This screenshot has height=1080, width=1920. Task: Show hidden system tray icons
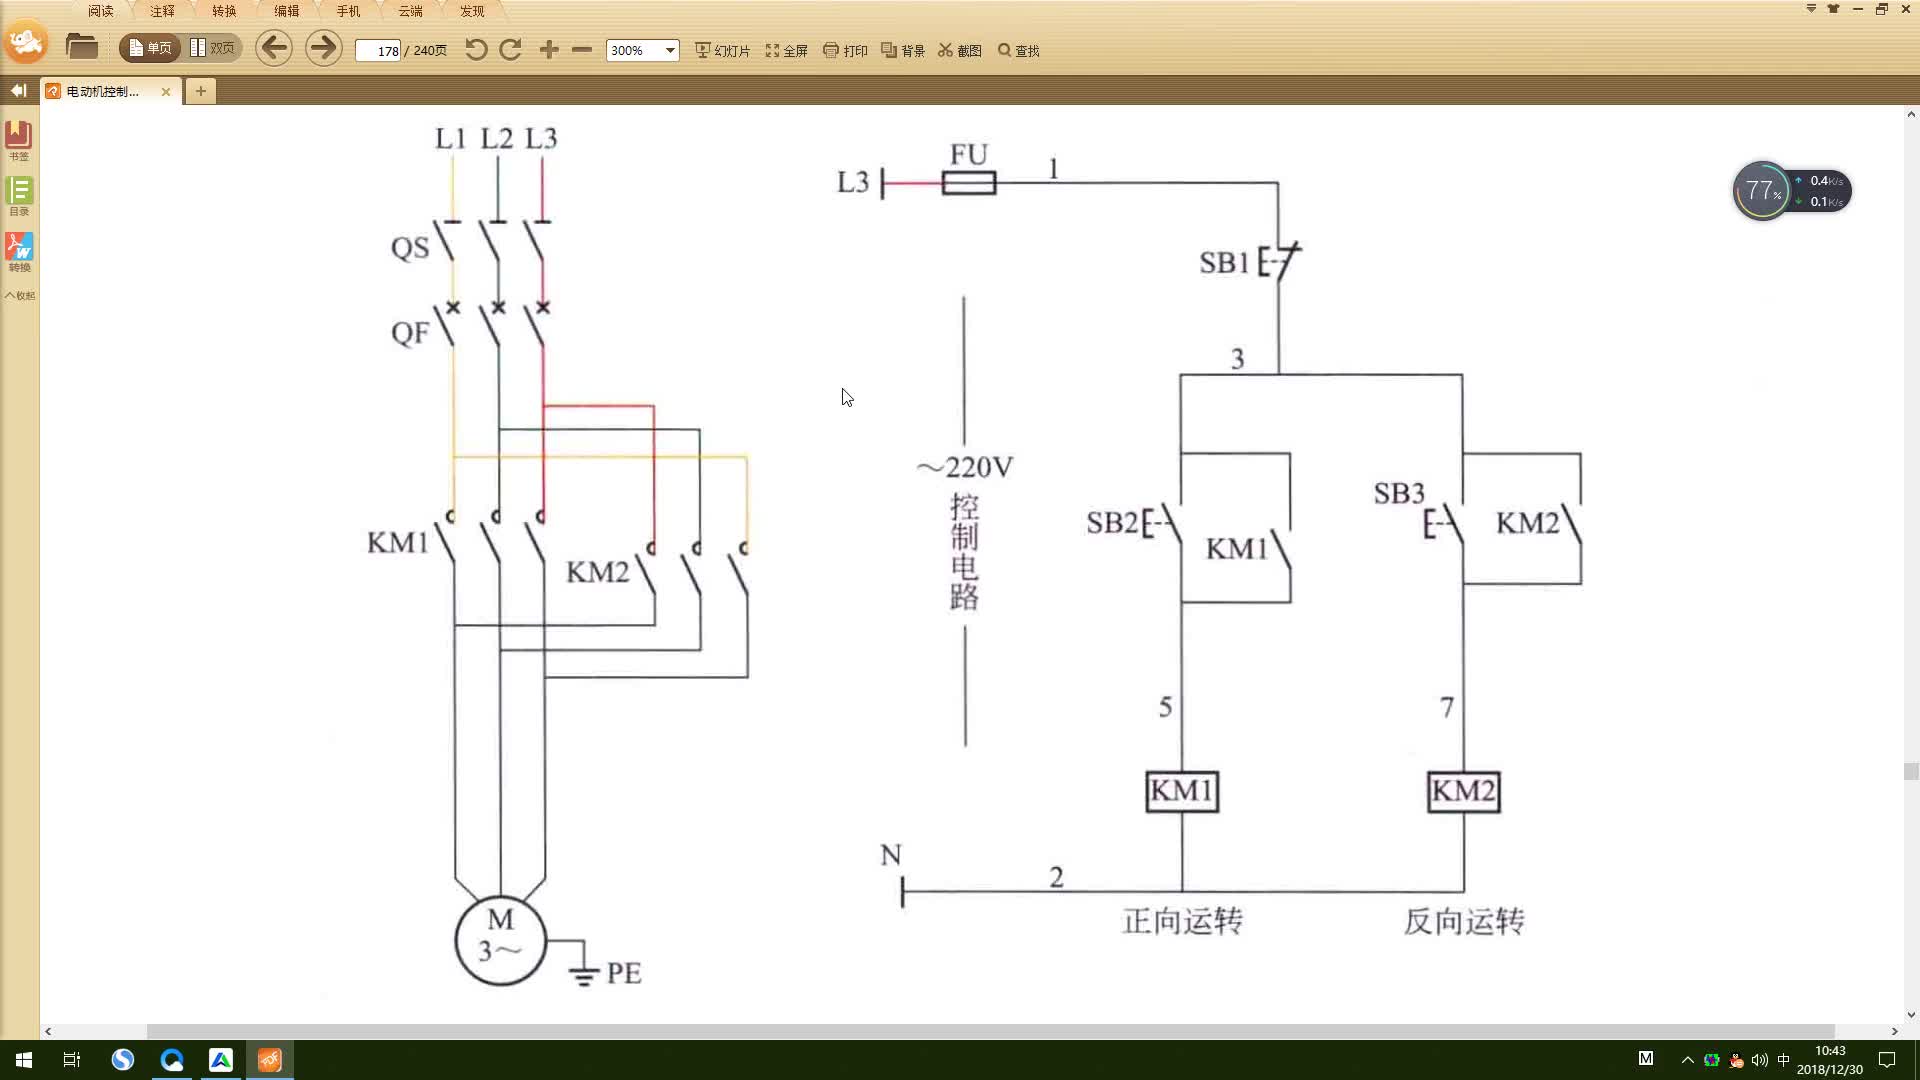coord(1688,1060)
